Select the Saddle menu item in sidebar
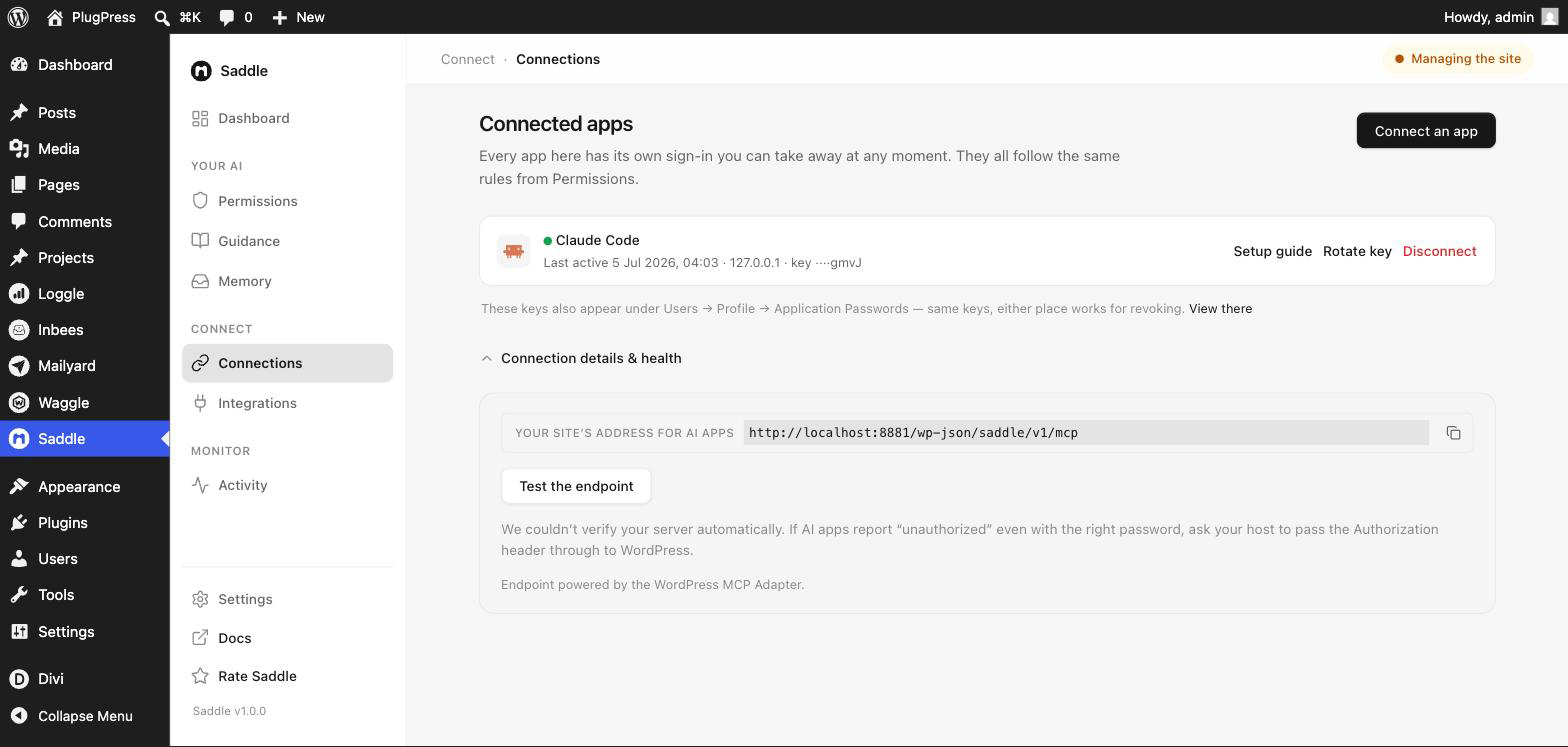This screenshot has width=1568, height=747. [x=85, y=439]
